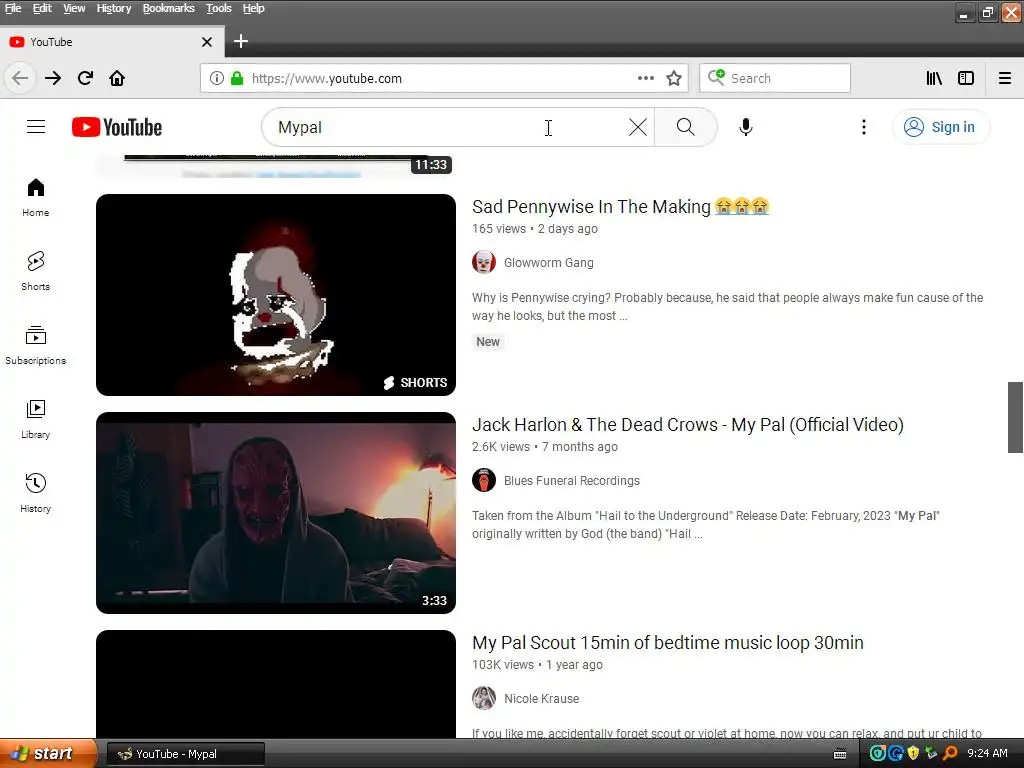1024x768 pixels.
Task: Close the YouTube tab
Action: pyautogui.click(x=207, y=42)
